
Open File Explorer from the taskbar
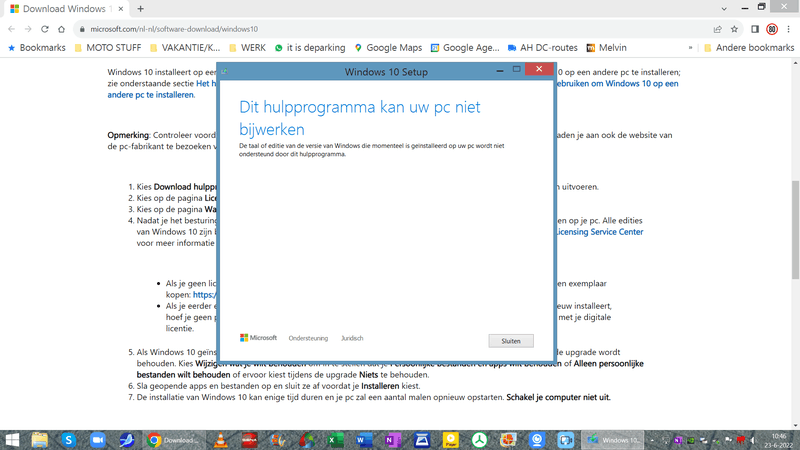click(40, 440)
